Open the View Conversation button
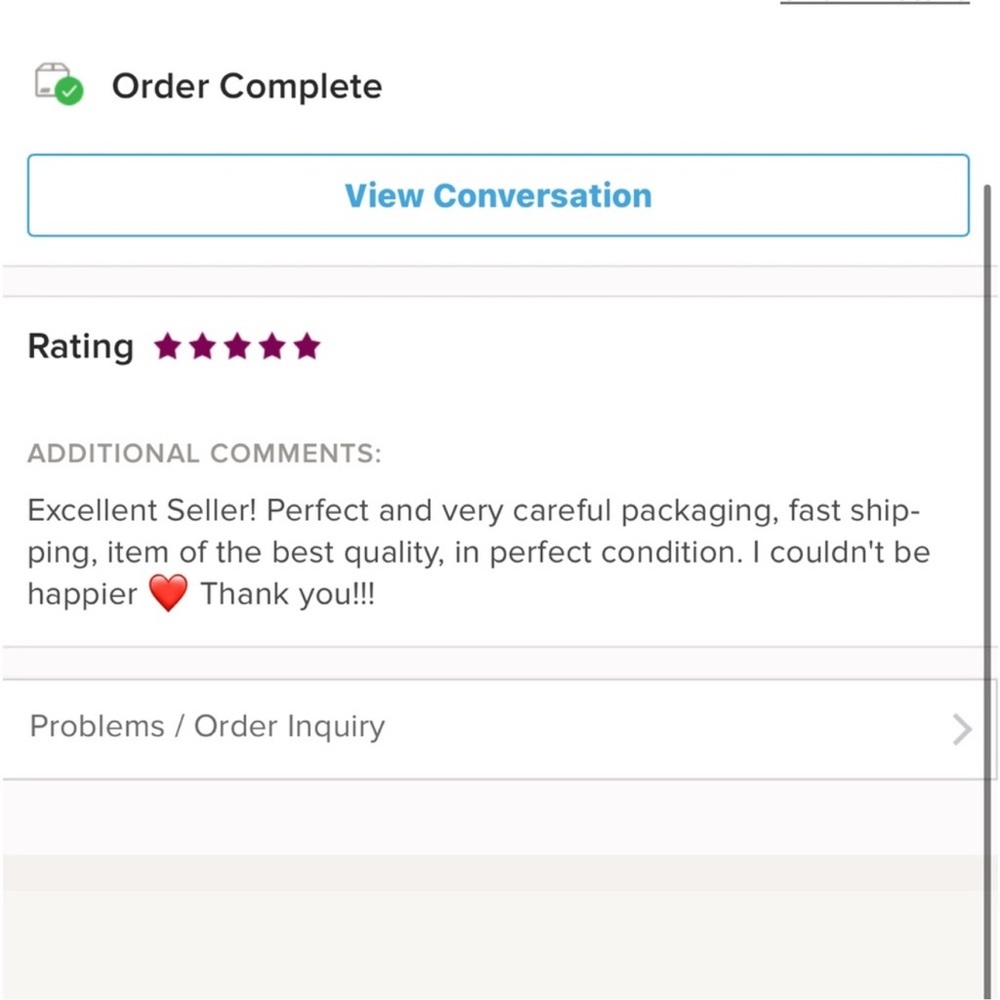The image size is (1000, 1000). [498, 195]
